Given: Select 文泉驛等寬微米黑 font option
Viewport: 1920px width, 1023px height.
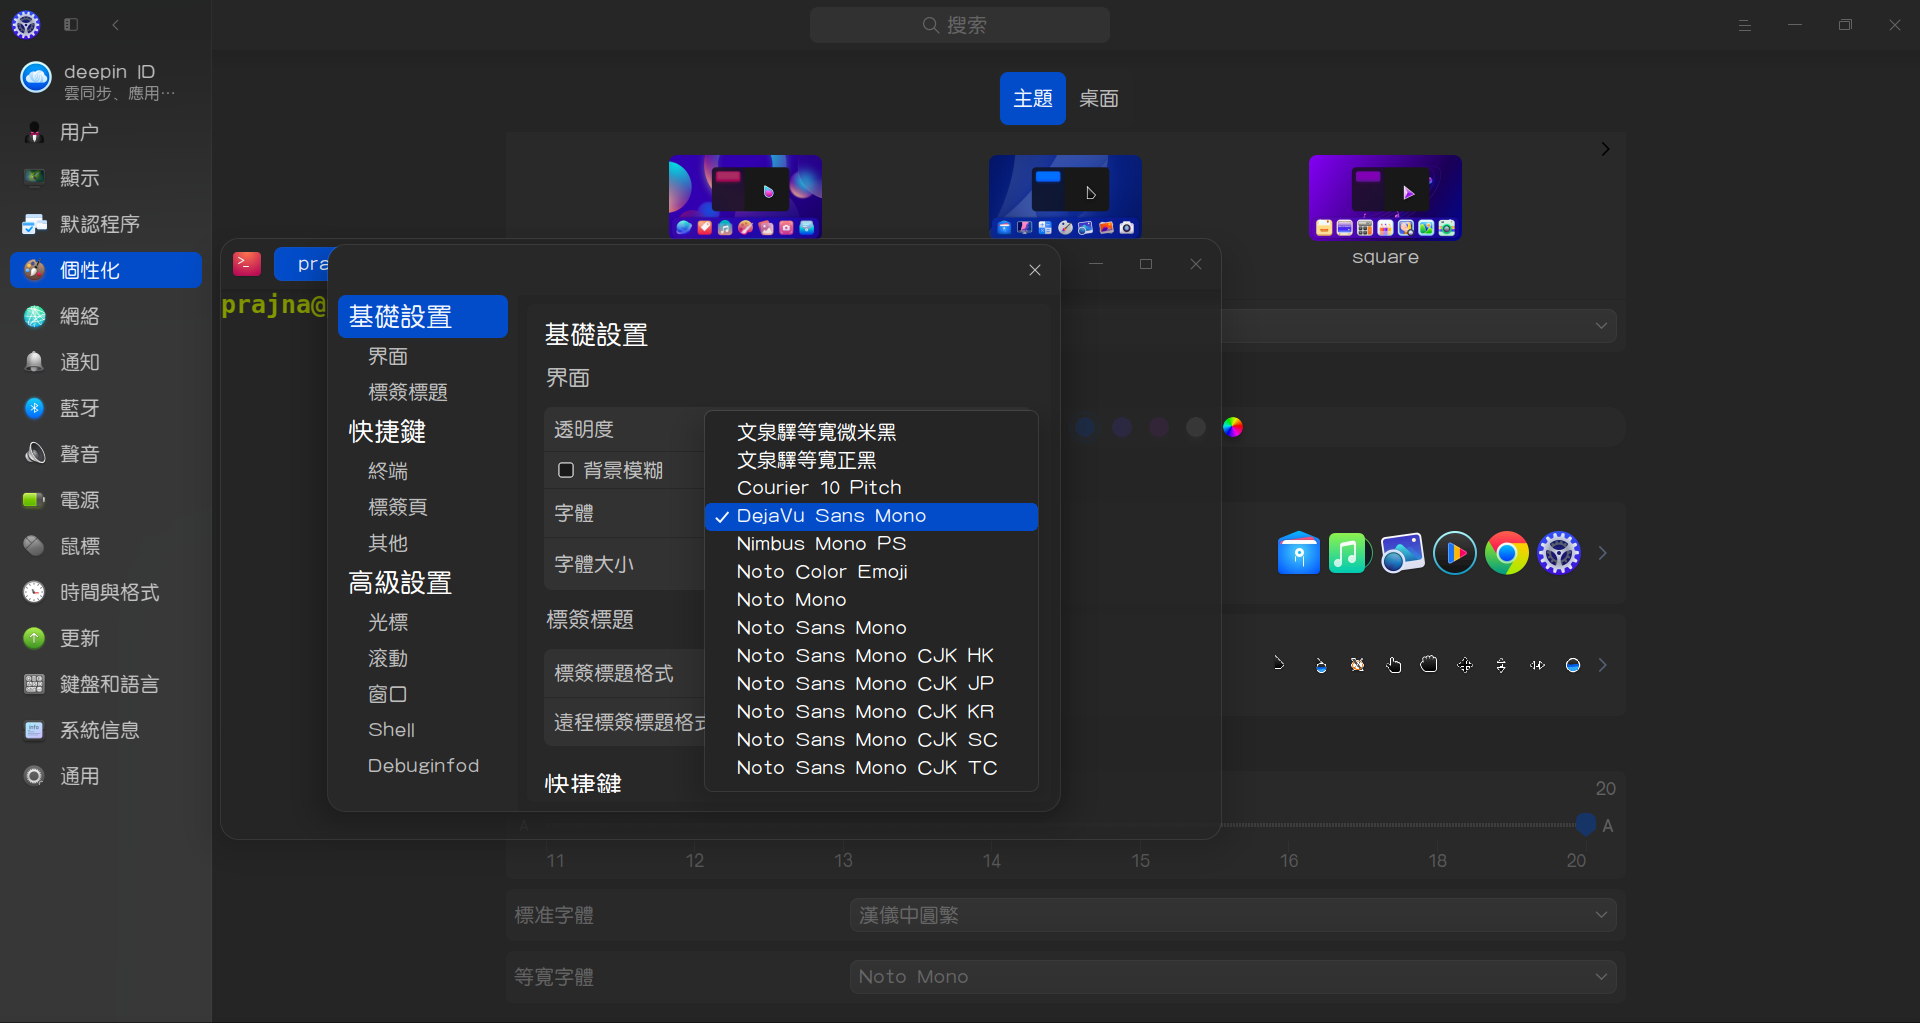Looking at the screenshot, I should (x=871, y=432).
